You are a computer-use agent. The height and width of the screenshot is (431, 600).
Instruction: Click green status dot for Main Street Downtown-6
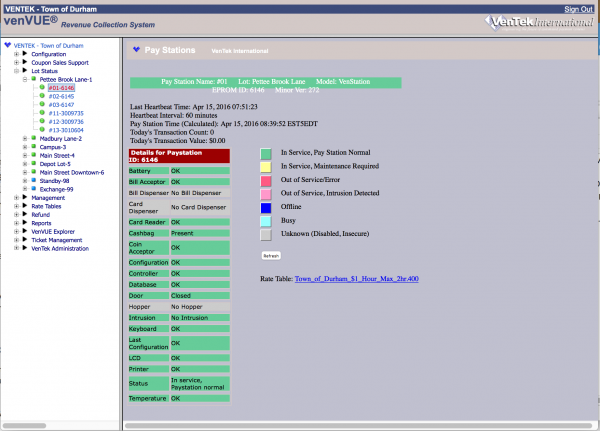pyautogui.click(x=34, y=171)
